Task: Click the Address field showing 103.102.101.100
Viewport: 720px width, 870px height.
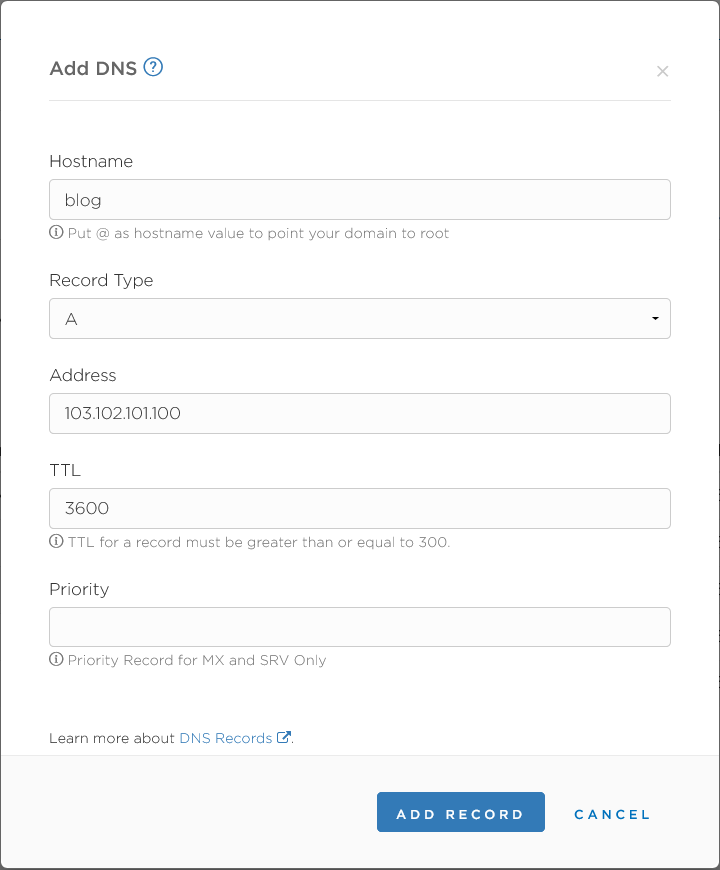Action: pos(360,413)
